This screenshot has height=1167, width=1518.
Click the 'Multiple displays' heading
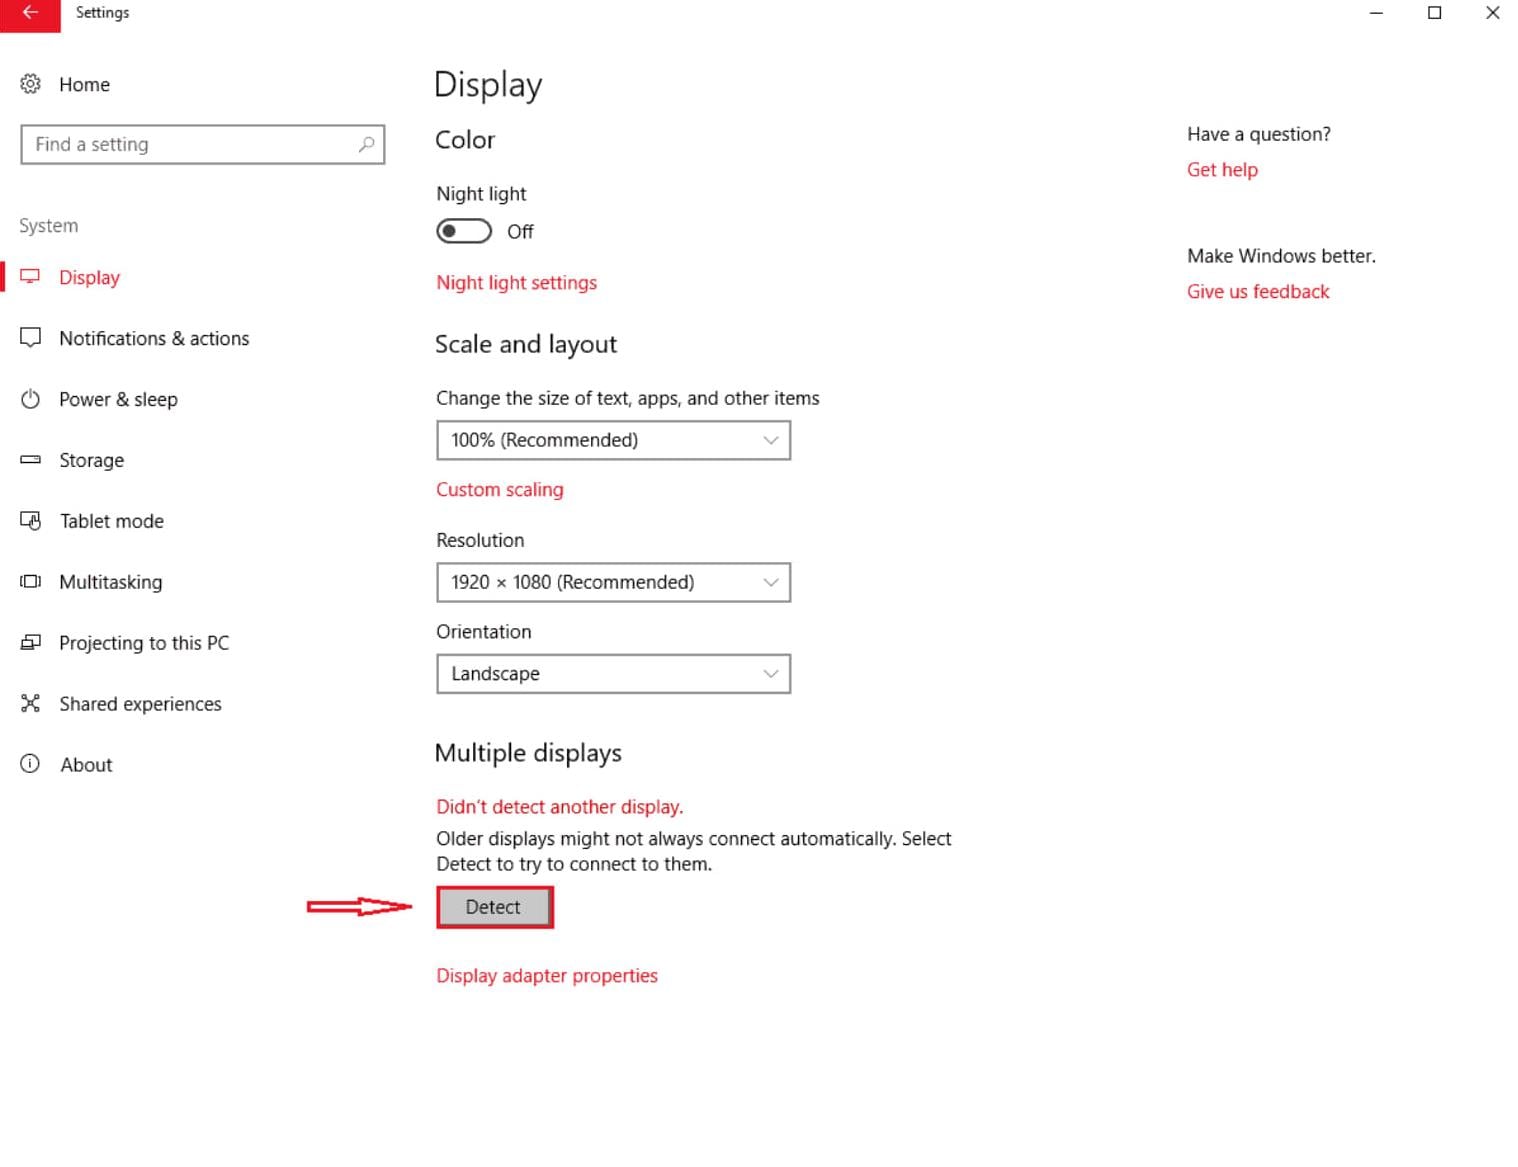528,753
